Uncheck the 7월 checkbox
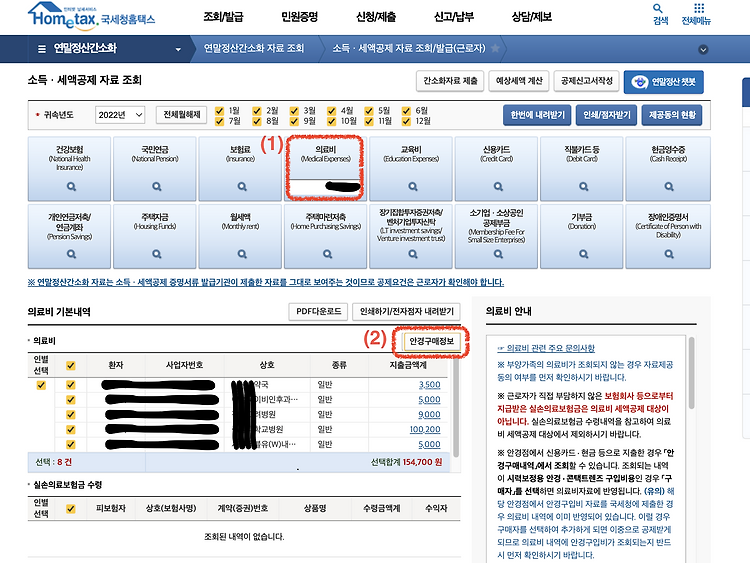 tap(220, 121)
